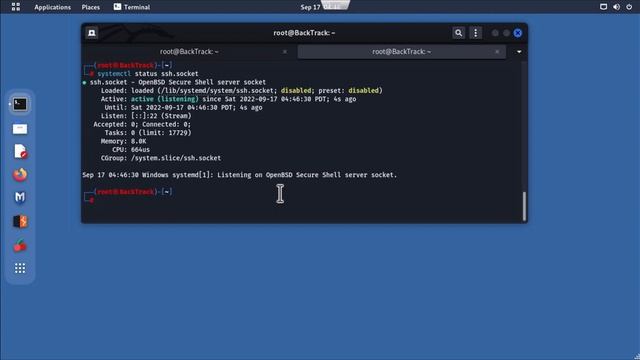Switch to the first root@BackTrack tab

point(189,52)
